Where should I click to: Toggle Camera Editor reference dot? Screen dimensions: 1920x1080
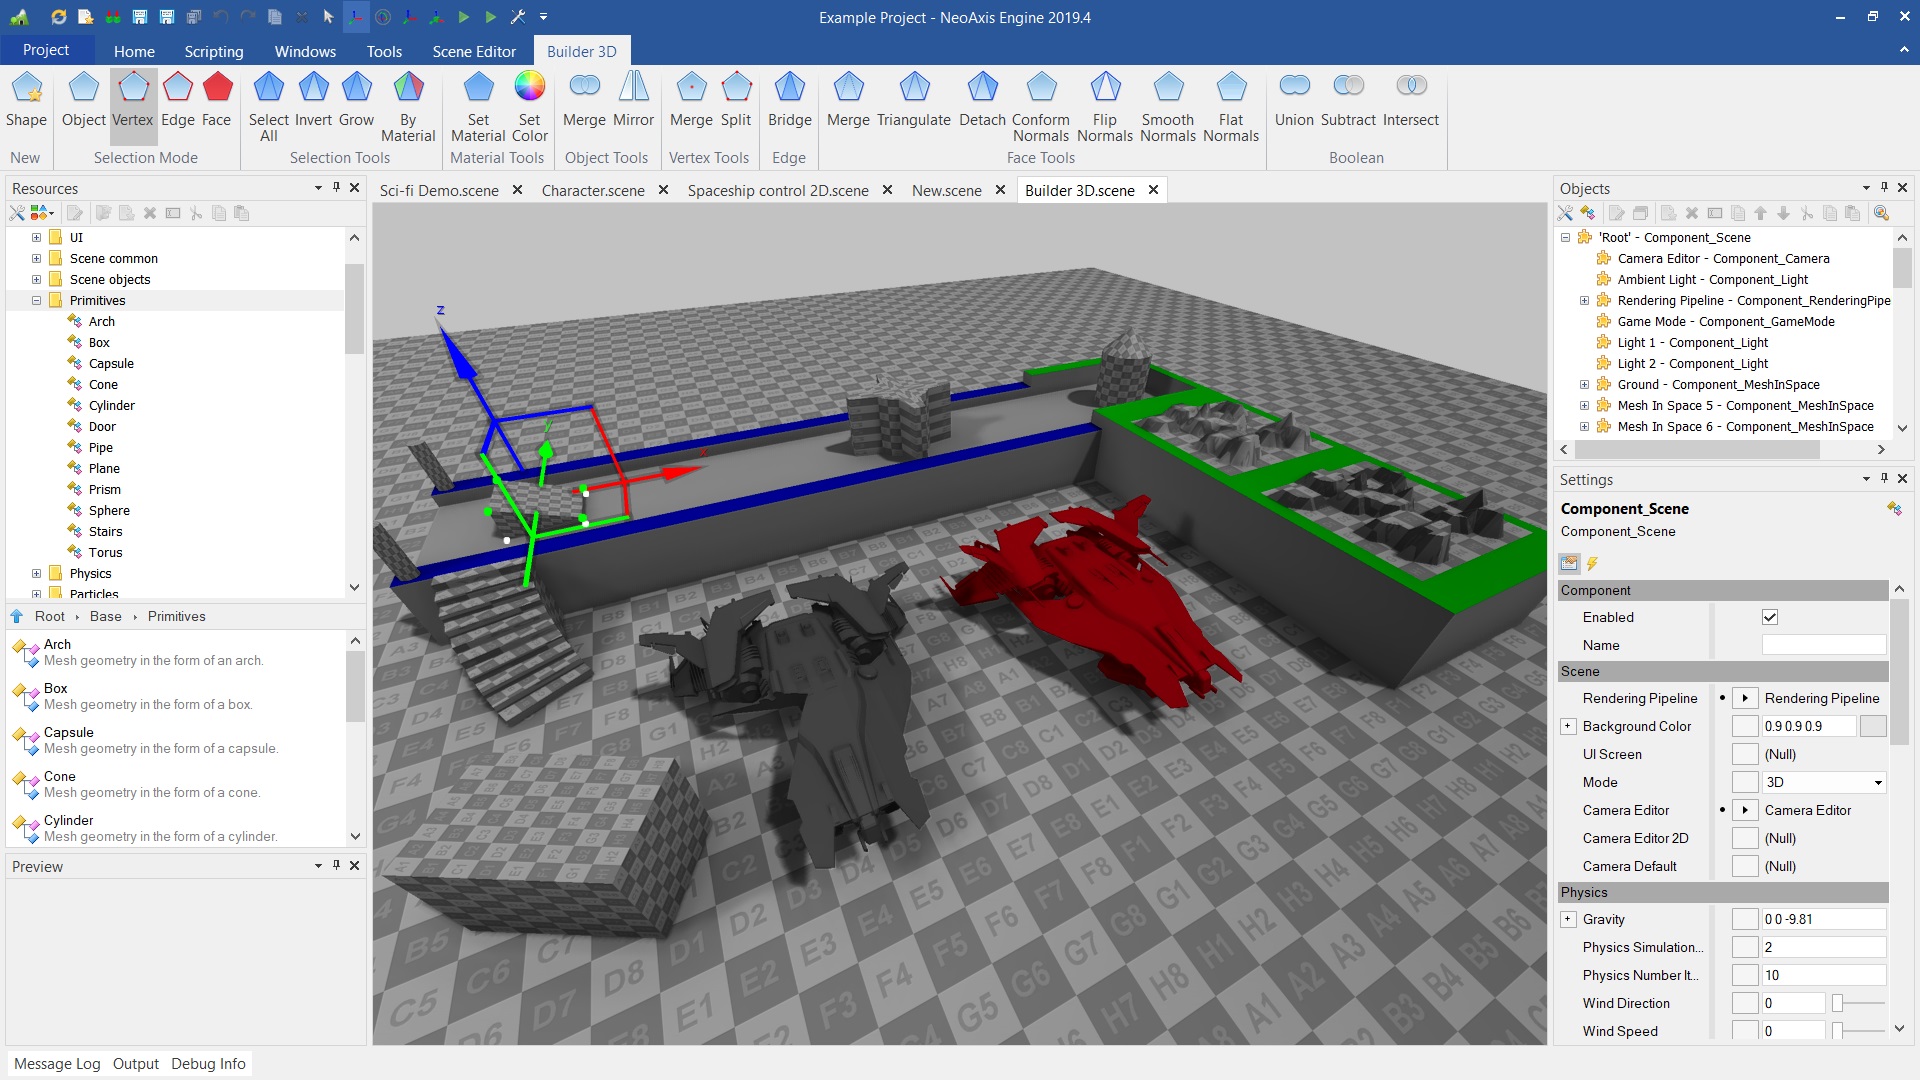[1722, 810]
